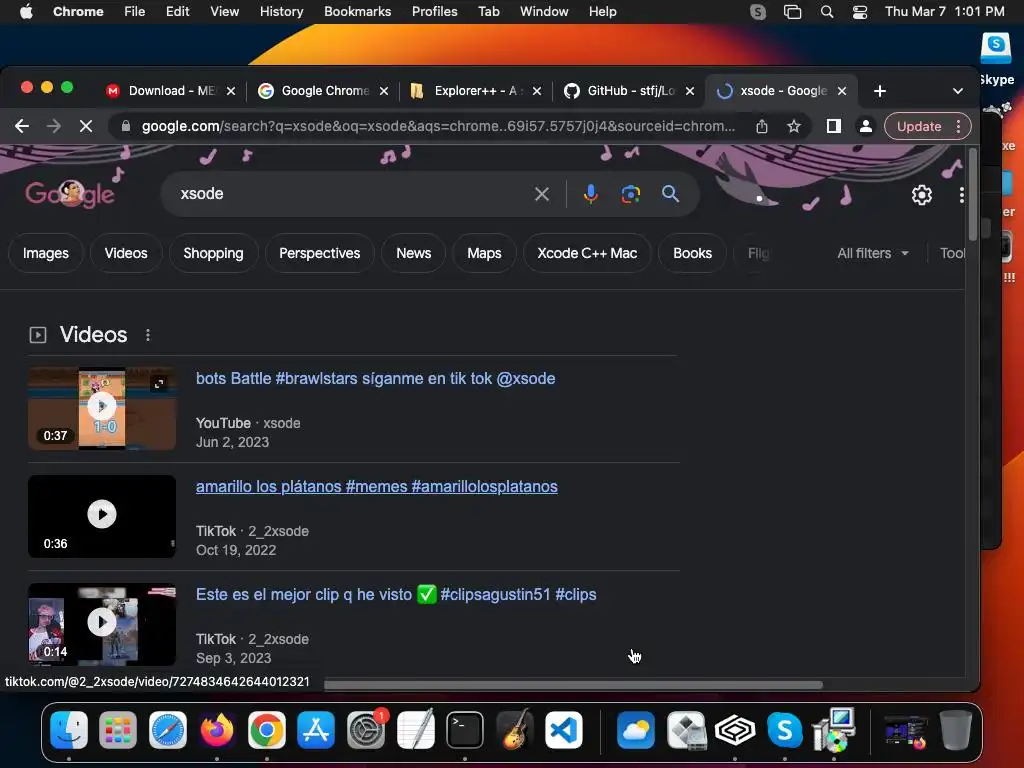Open the Profiles menu

coord(434,12)
